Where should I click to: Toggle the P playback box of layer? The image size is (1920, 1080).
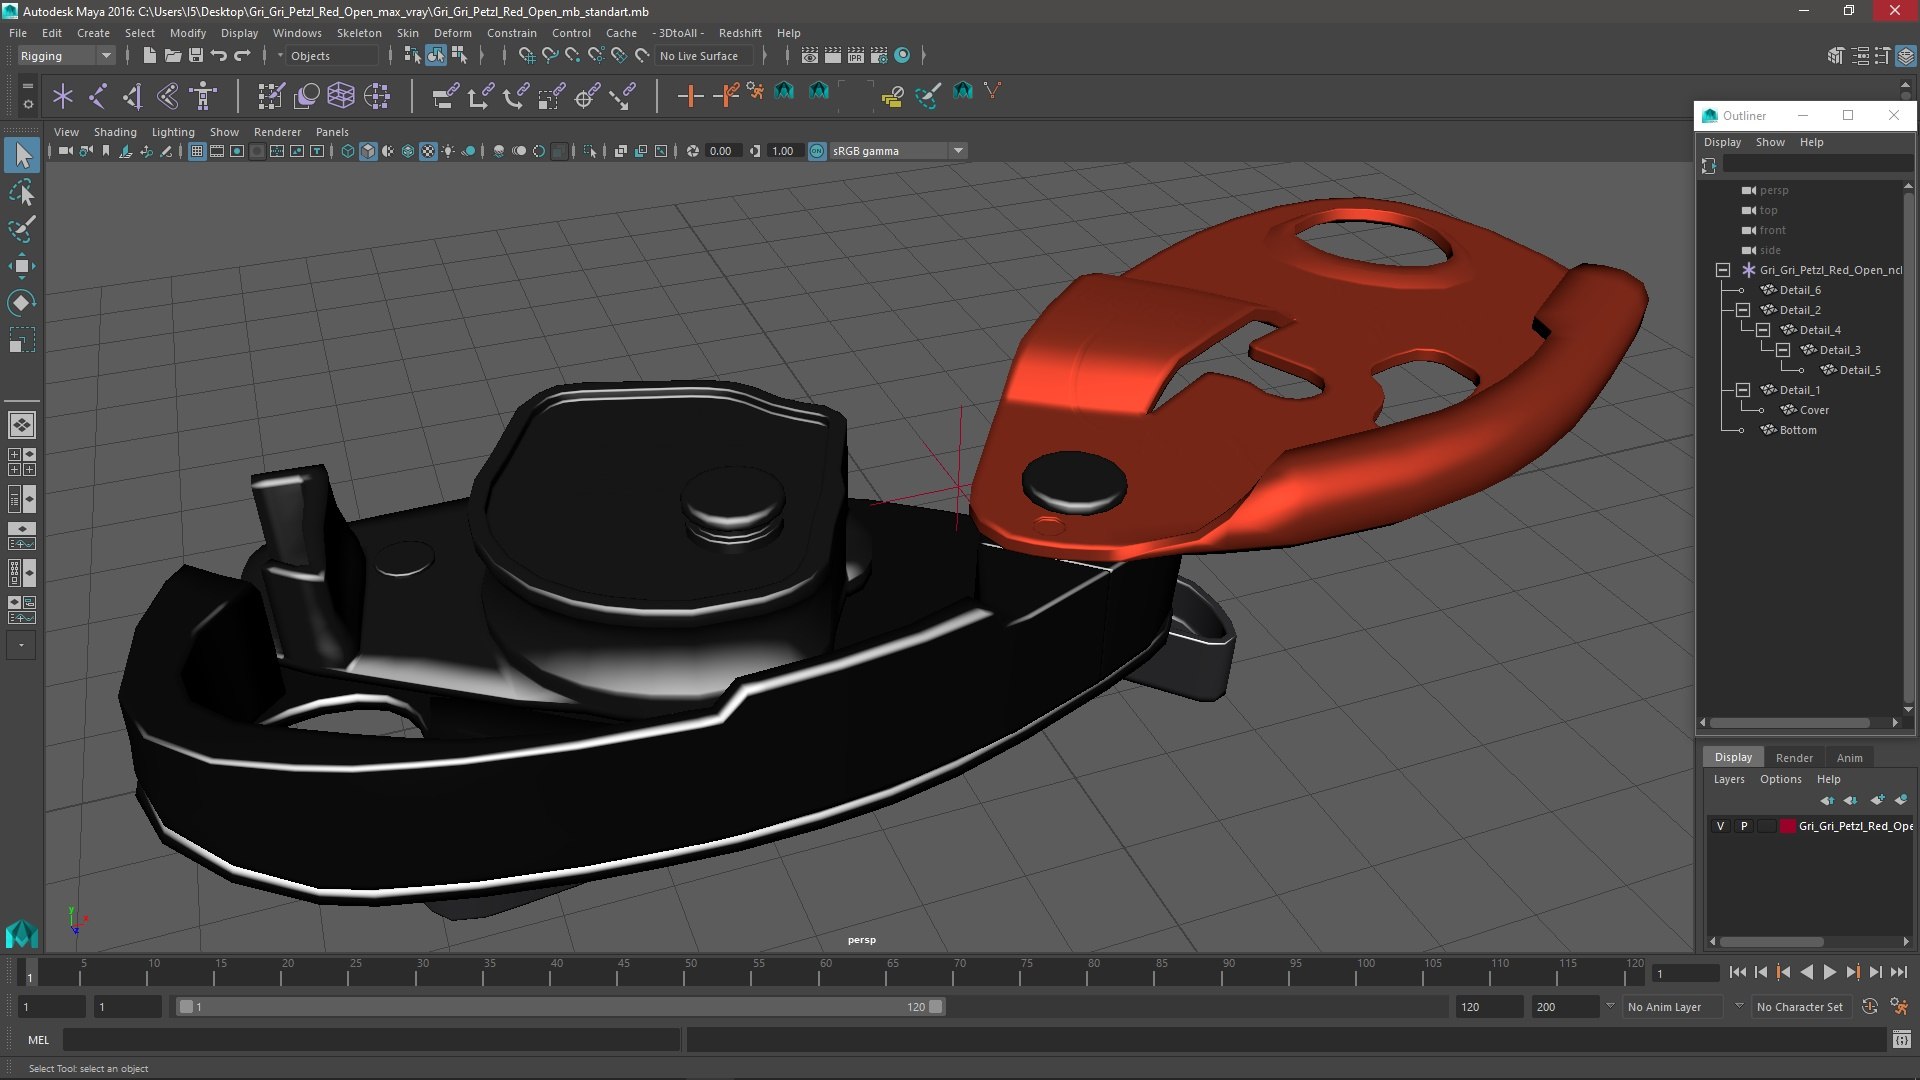[x=1744, y=826]
